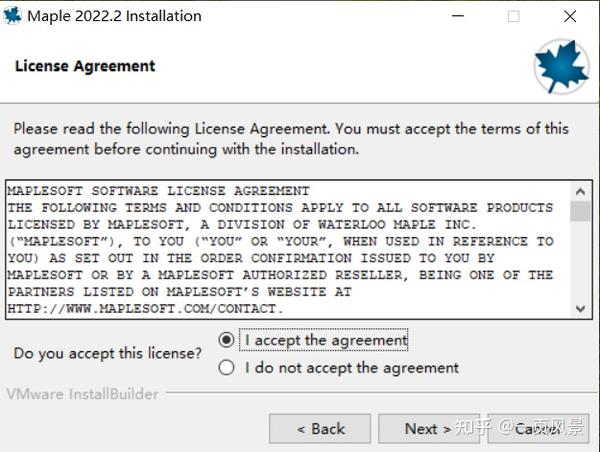This screenshot has width=600, height=452.
Task: Click the "License Agreement" heading
Action: click(x=85, y=66)
